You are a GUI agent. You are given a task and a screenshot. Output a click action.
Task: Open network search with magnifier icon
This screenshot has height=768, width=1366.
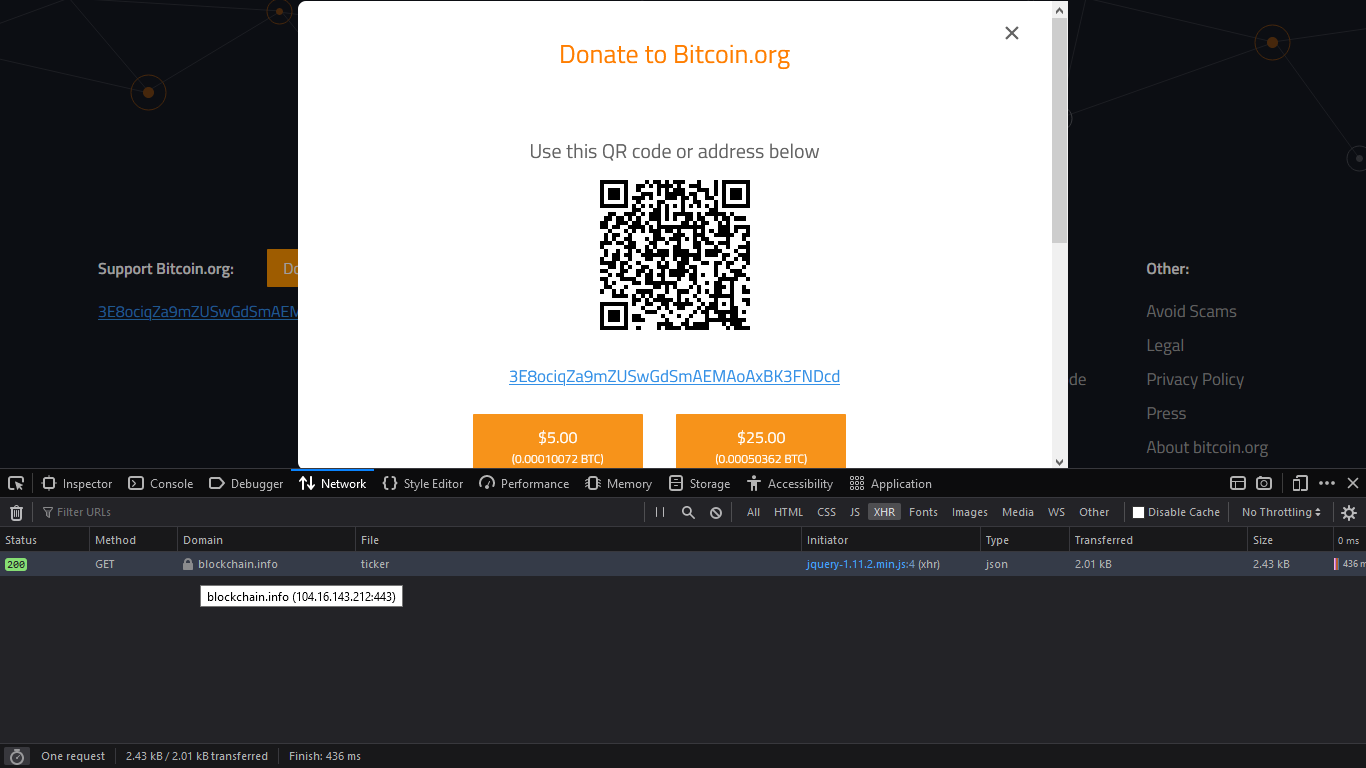click(688, 512)
